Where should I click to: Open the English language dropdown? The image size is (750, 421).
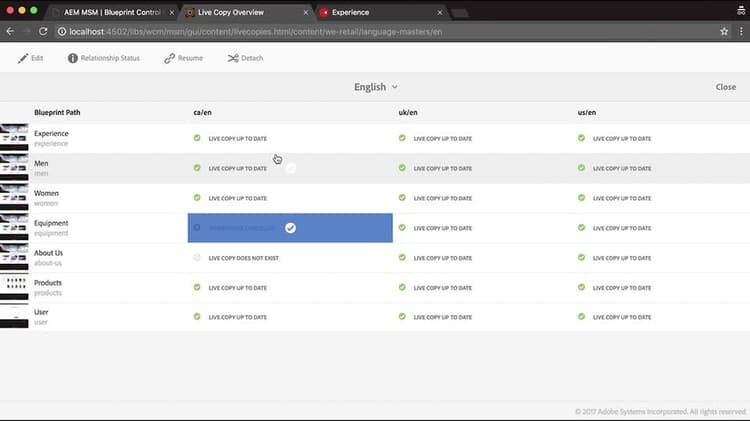tap(376, 87)
